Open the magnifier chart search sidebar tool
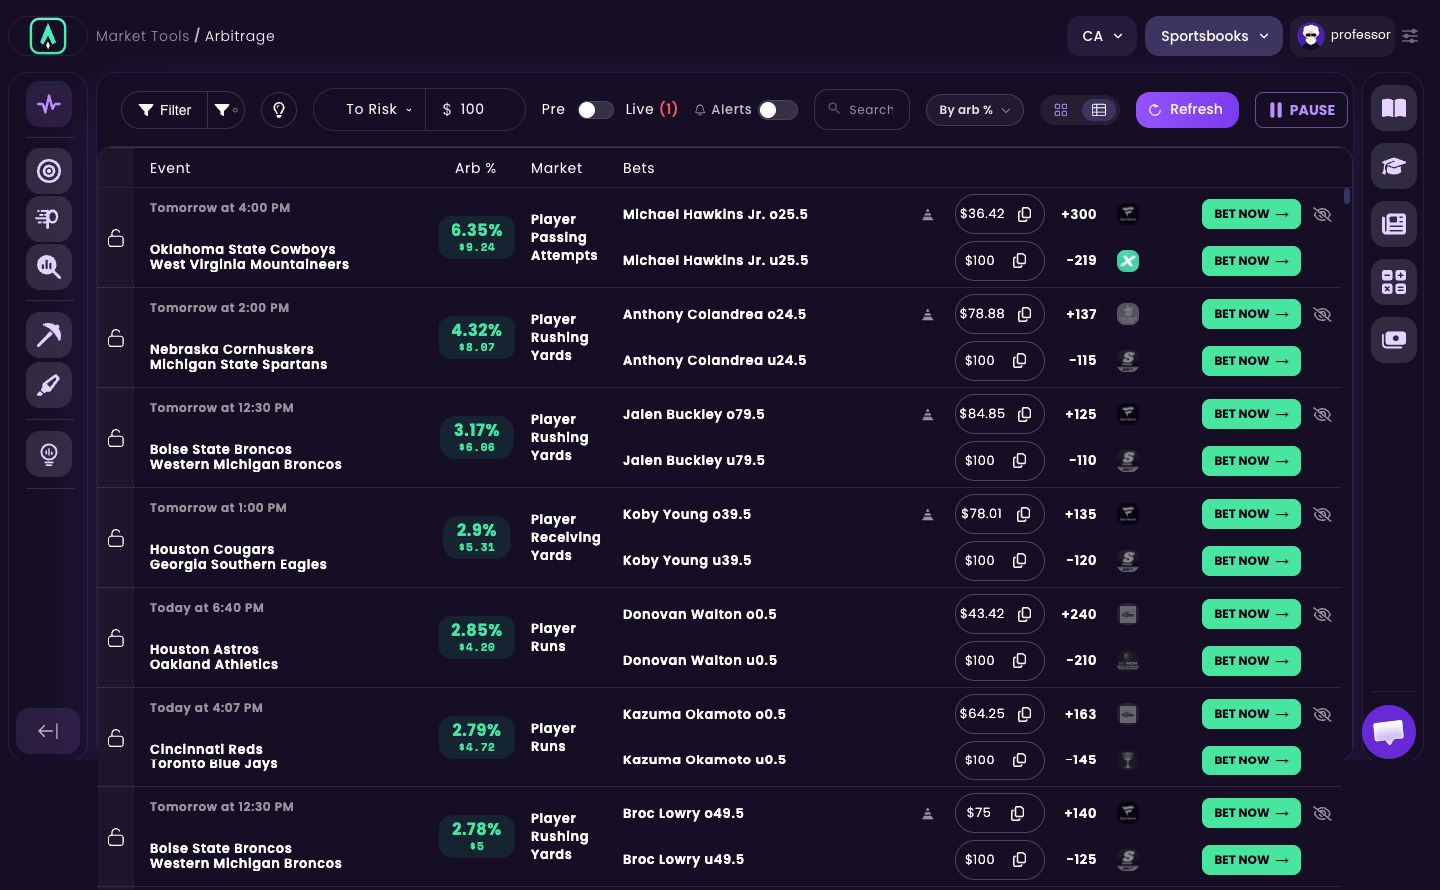 49,267
